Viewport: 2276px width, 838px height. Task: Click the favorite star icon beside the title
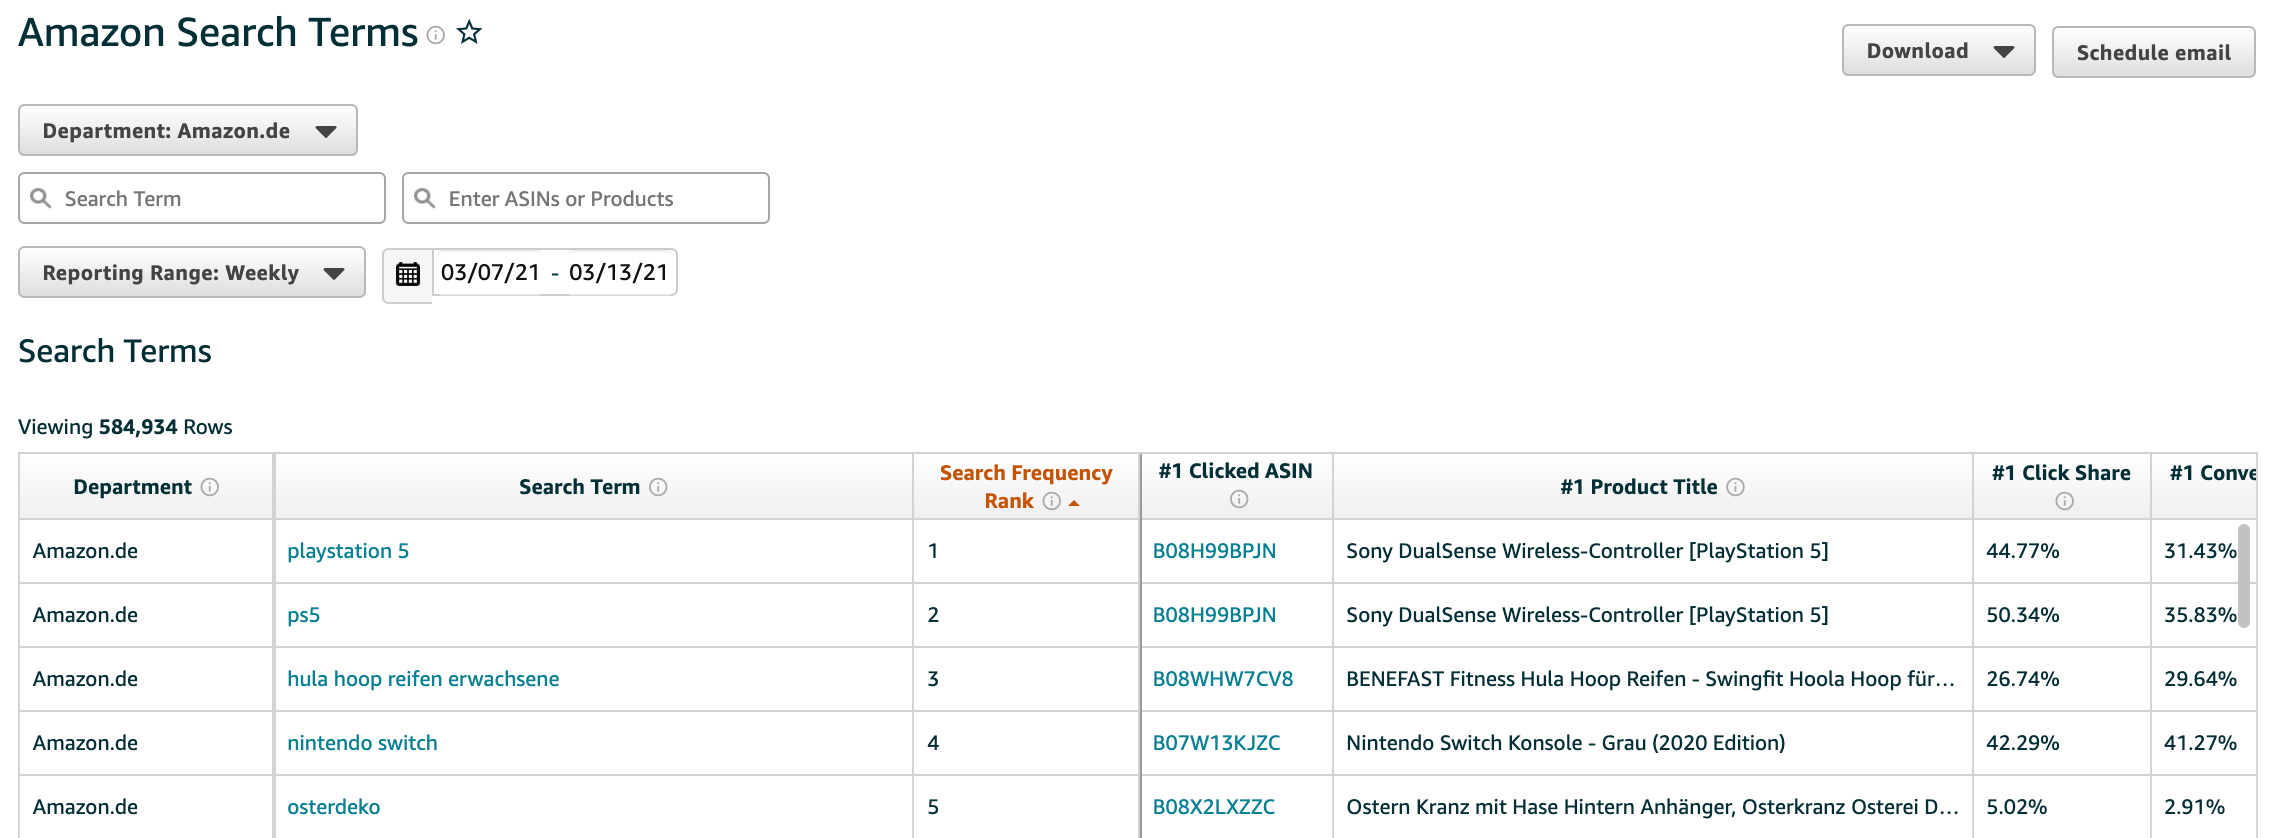[469, 33]
